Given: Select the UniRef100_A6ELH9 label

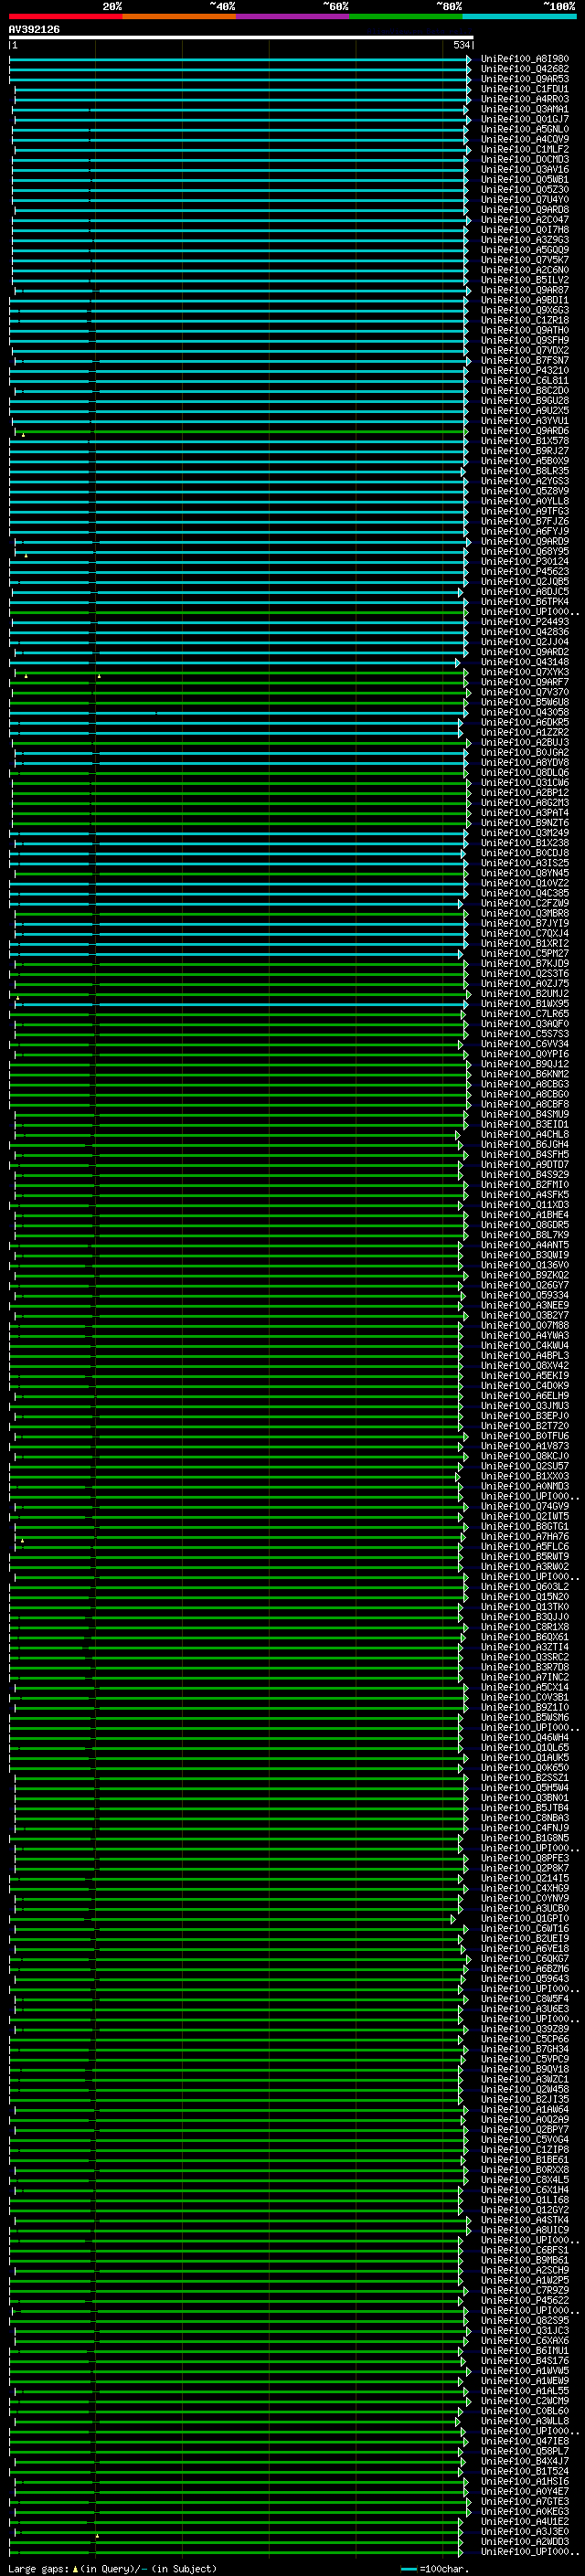Looking at the screenshot, I should (524, 1396).
